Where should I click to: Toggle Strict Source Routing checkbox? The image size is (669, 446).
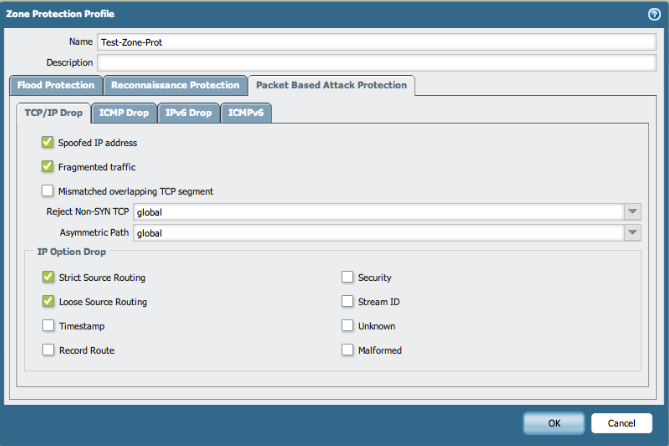(48, 277)
